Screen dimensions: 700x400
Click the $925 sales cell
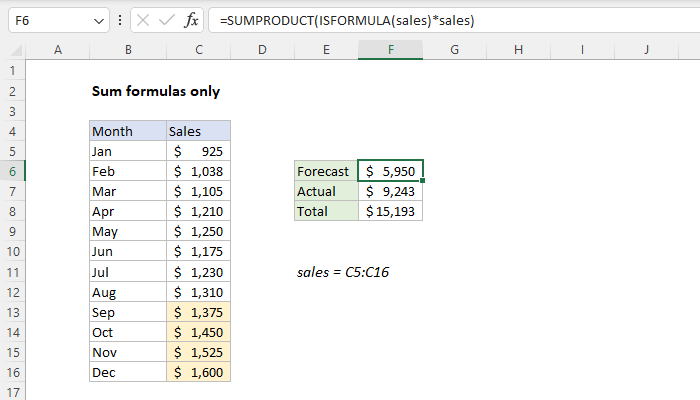tap(199, 151)
